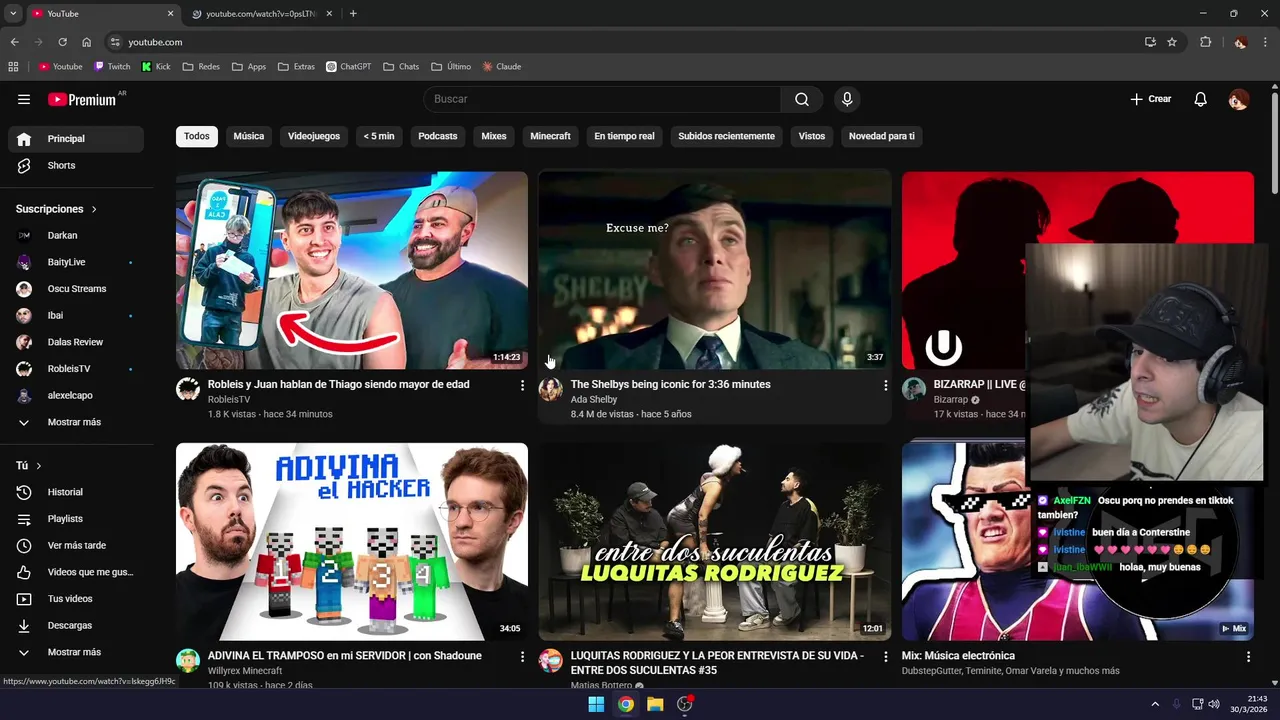Select the Subidos recientemente chip

(726, 136)
